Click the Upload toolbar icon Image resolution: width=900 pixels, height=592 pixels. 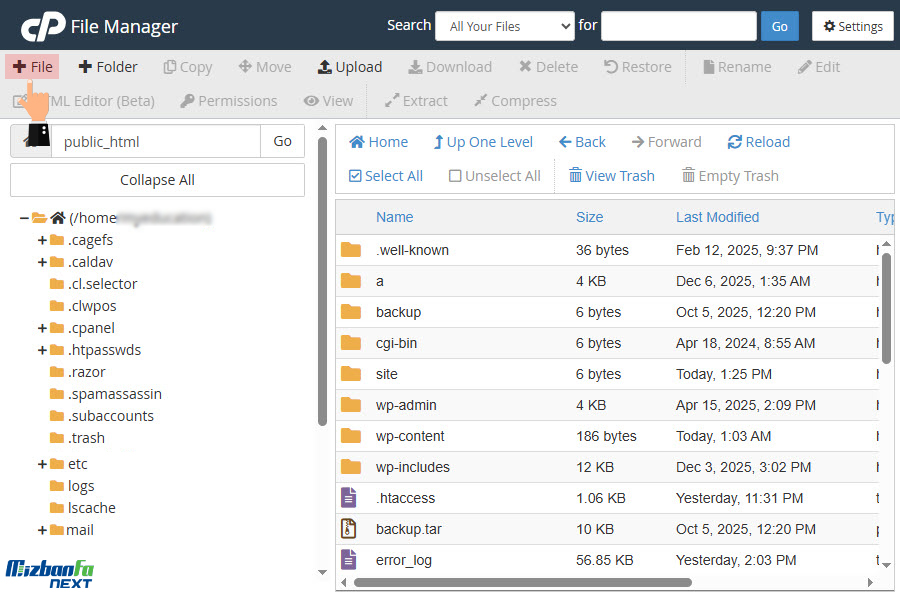(325, 67)
